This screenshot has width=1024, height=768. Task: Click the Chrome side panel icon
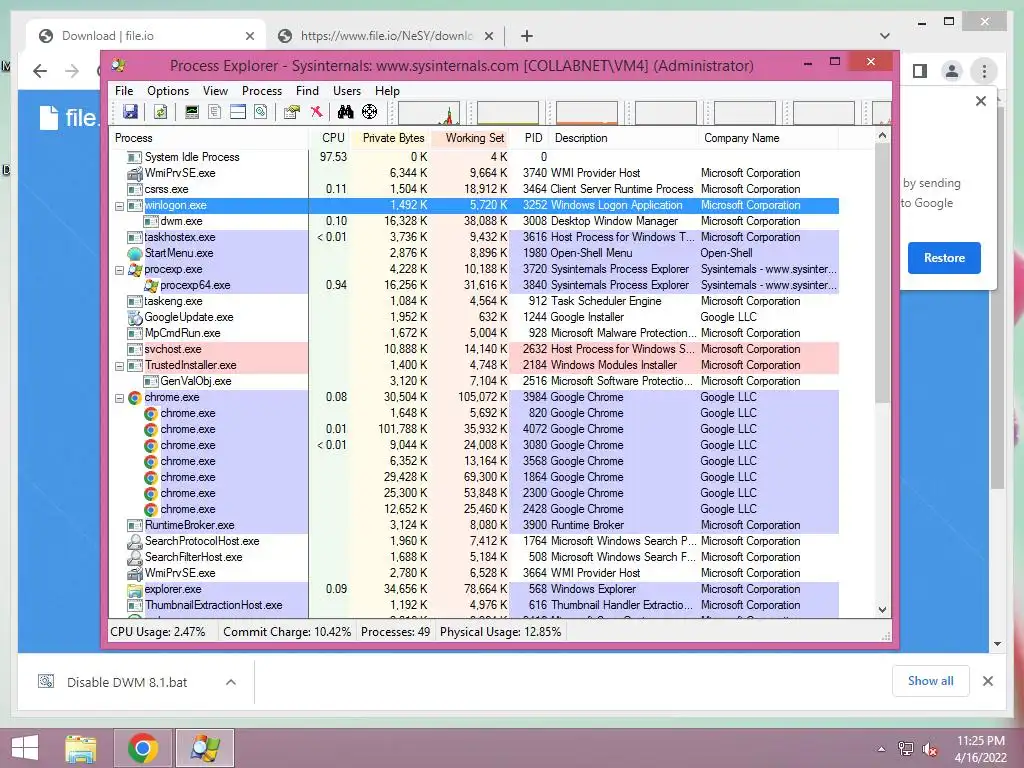(920, 71)
